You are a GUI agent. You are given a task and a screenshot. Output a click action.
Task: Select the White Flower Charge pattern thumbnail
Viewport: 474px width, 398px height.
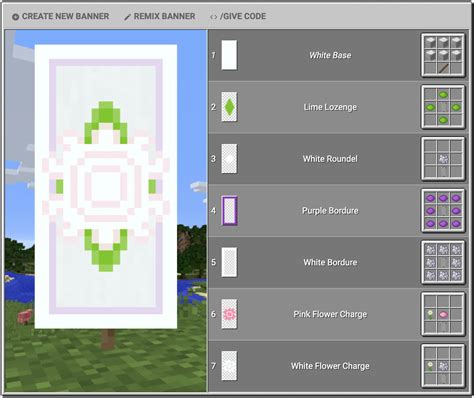click(x=229, y=366)
